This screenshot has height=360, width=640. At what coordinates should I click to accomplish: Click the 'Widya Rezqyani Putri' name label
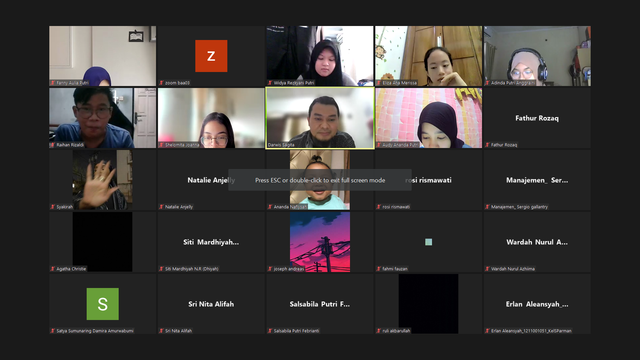[x=294, y=83]
